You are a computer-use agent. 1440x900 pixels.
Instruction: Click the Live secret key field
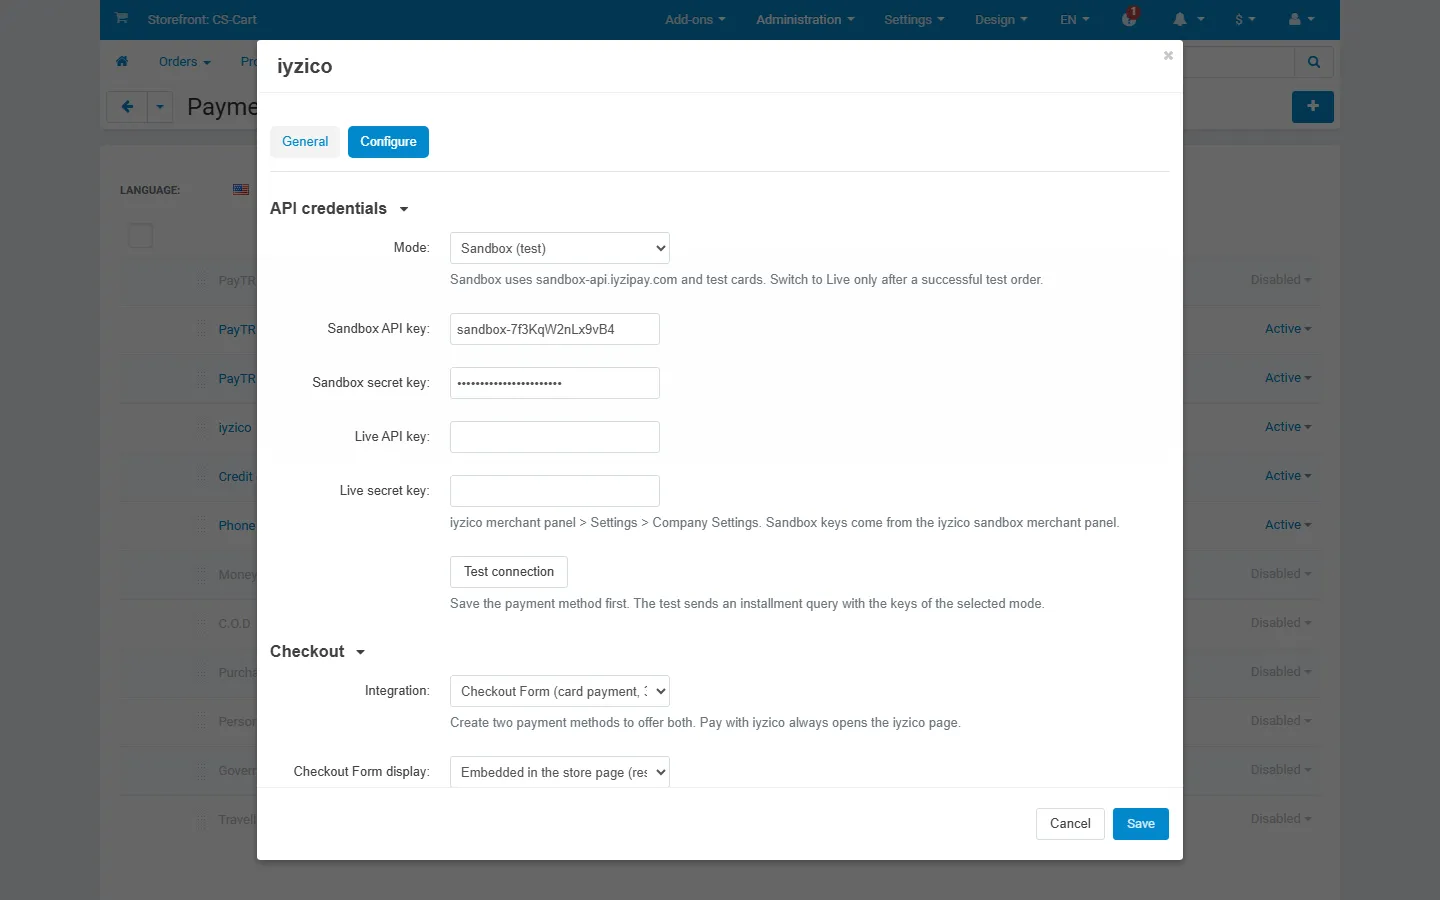tap(555, 491)
